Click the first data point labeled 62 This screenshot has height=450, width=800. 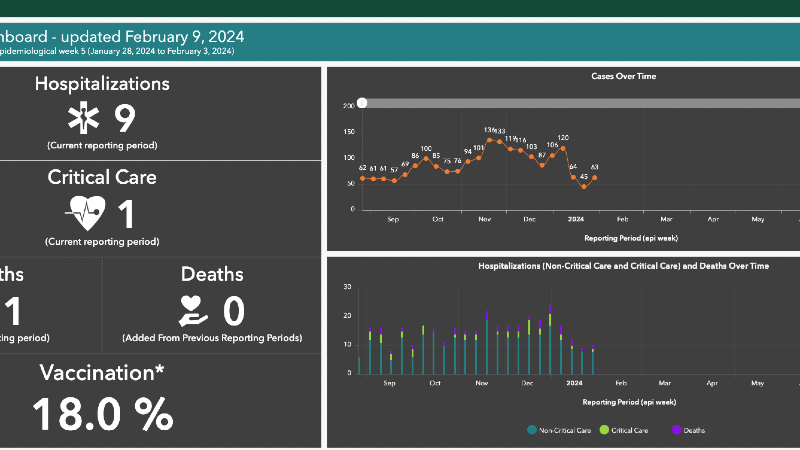(363, 179)
